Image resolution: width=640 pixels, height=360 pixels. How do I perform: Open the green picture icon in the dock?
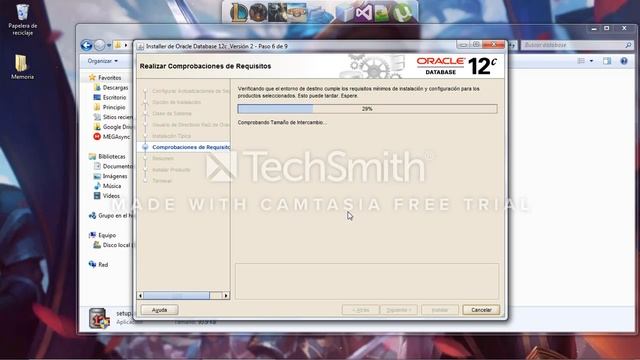(382, 13)
